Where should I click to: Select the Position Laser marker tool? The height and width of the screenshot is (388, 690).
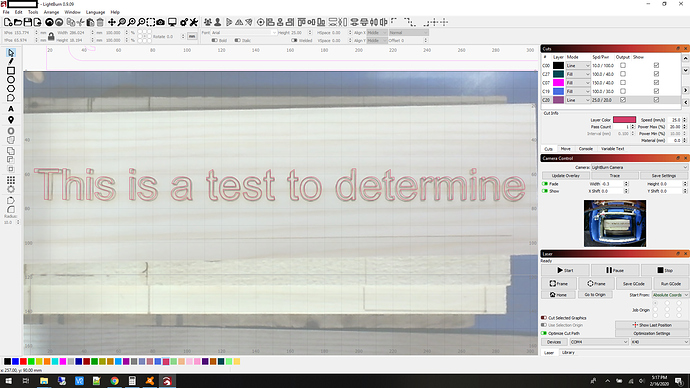[x=11, y=120]
